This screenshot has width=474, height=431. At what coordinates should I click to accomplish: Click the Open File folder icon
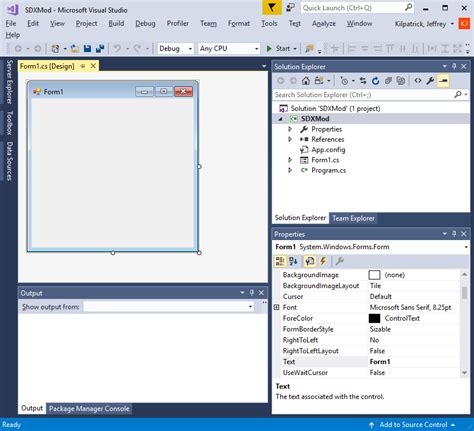pos(75,49)
